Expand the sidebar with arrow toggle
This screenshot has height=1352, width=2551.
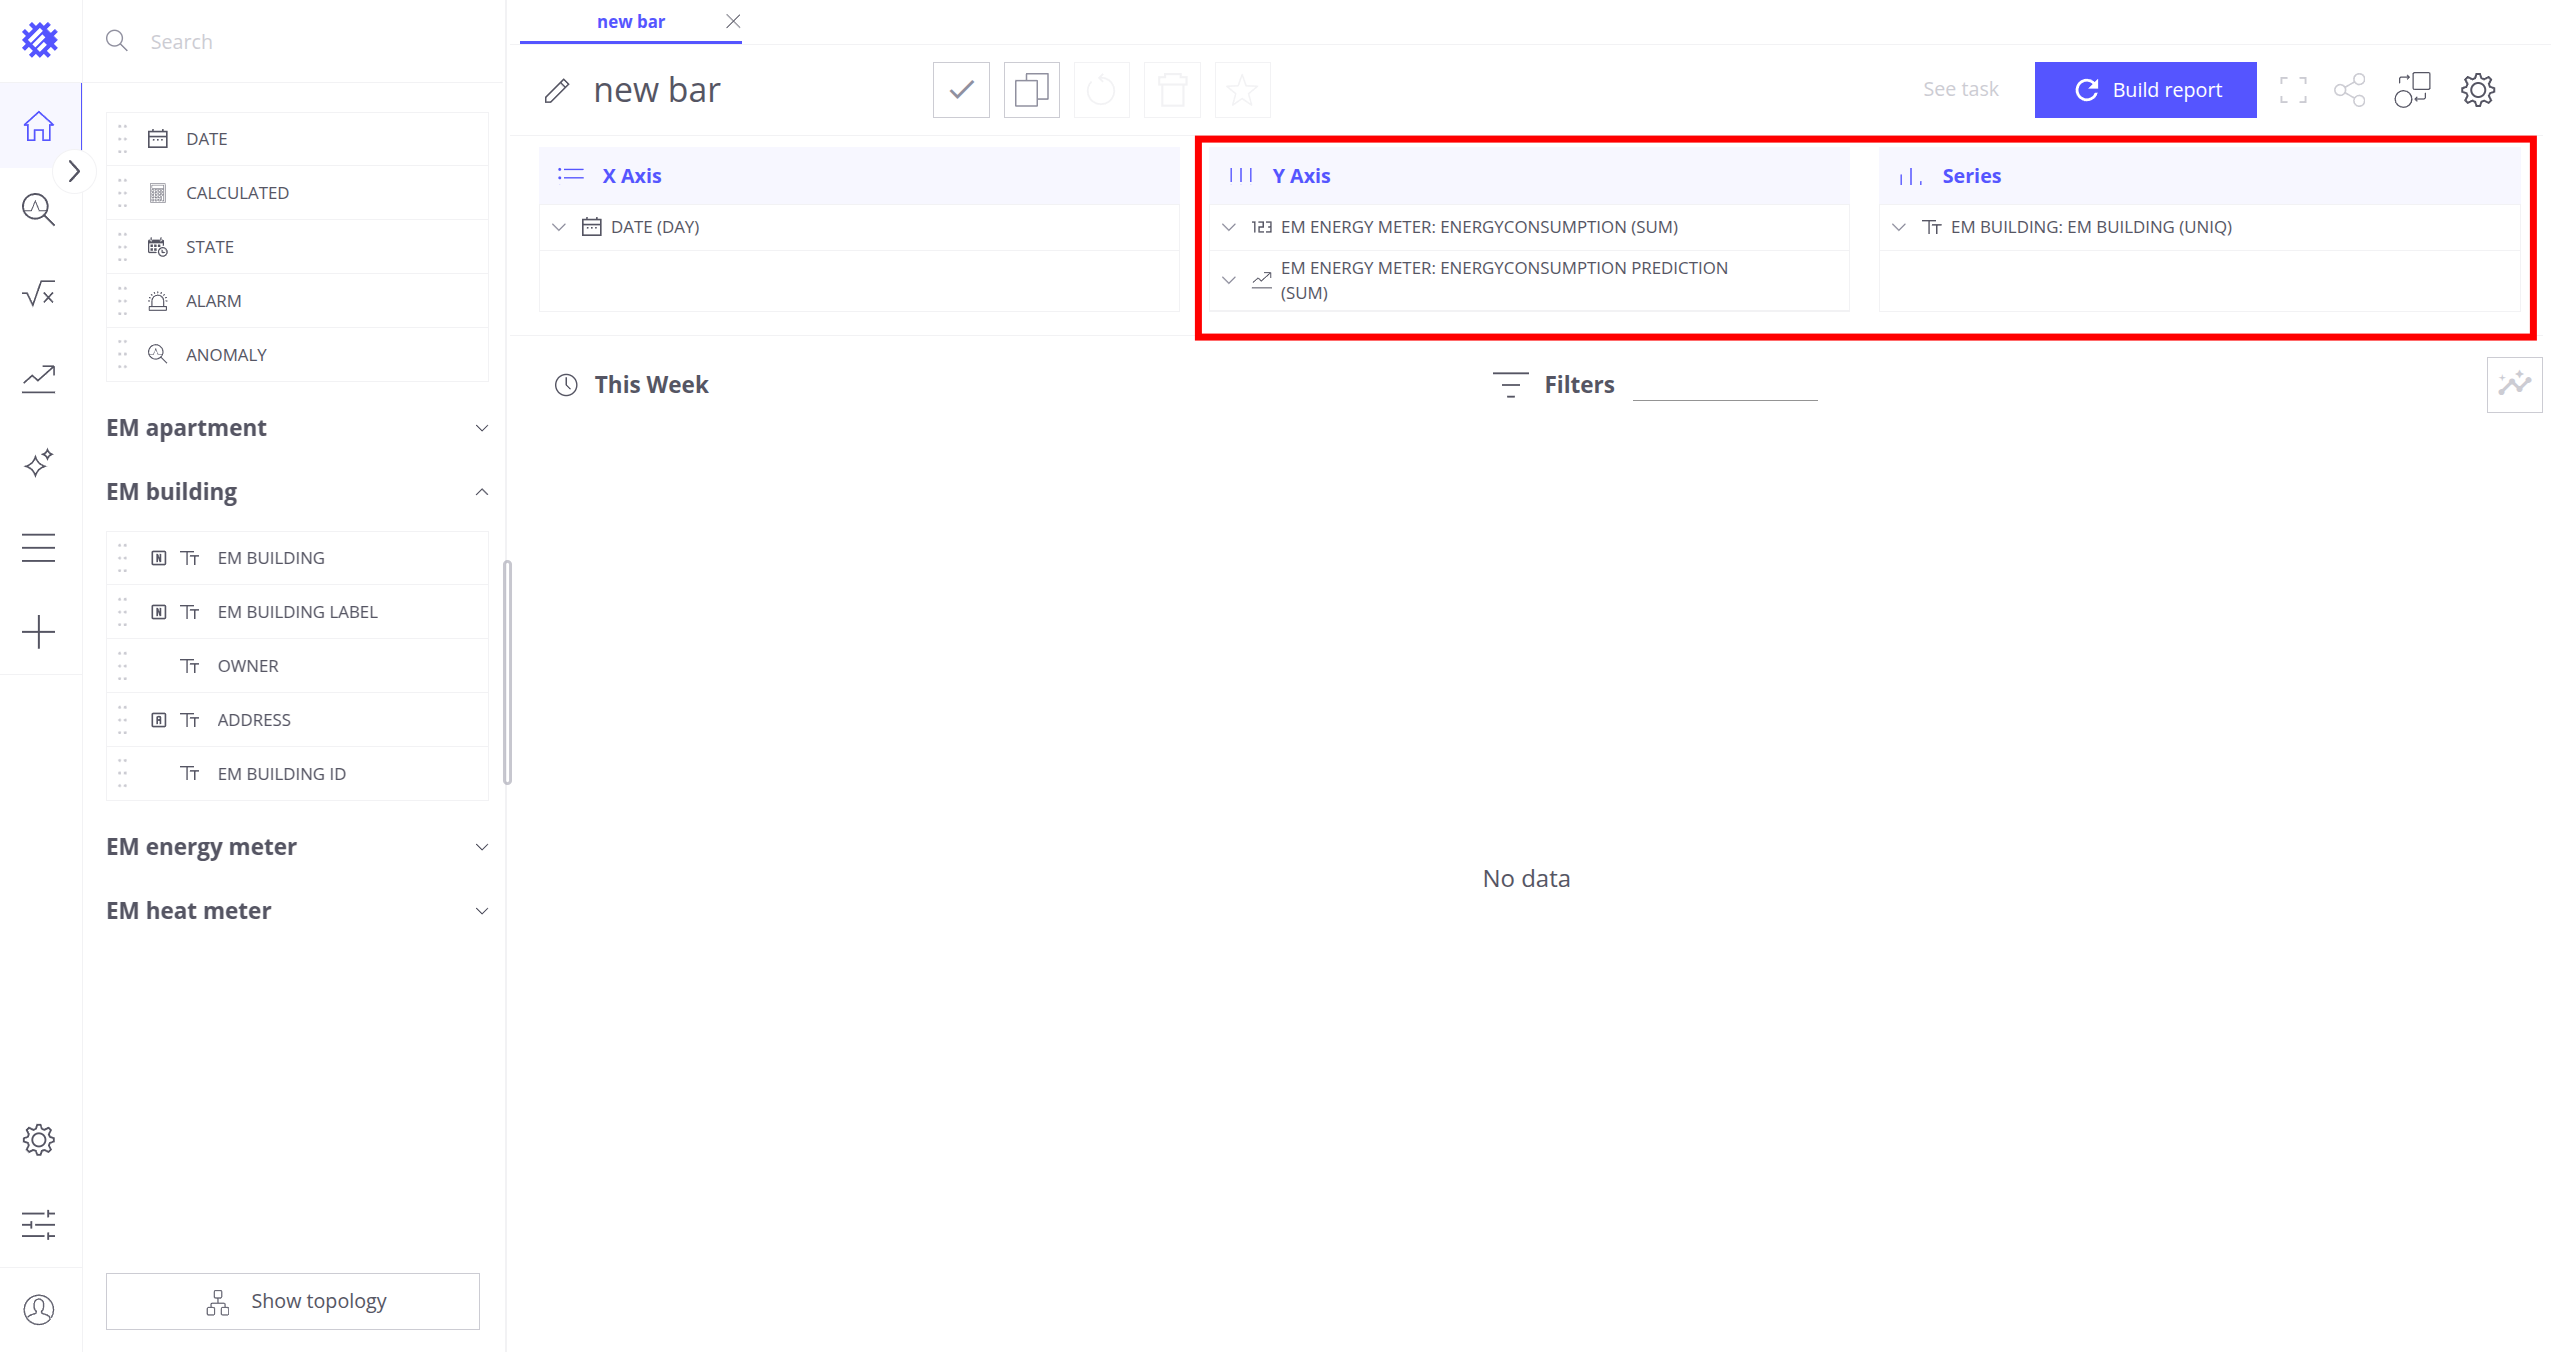pyautogui.click(x=74, y=171)
